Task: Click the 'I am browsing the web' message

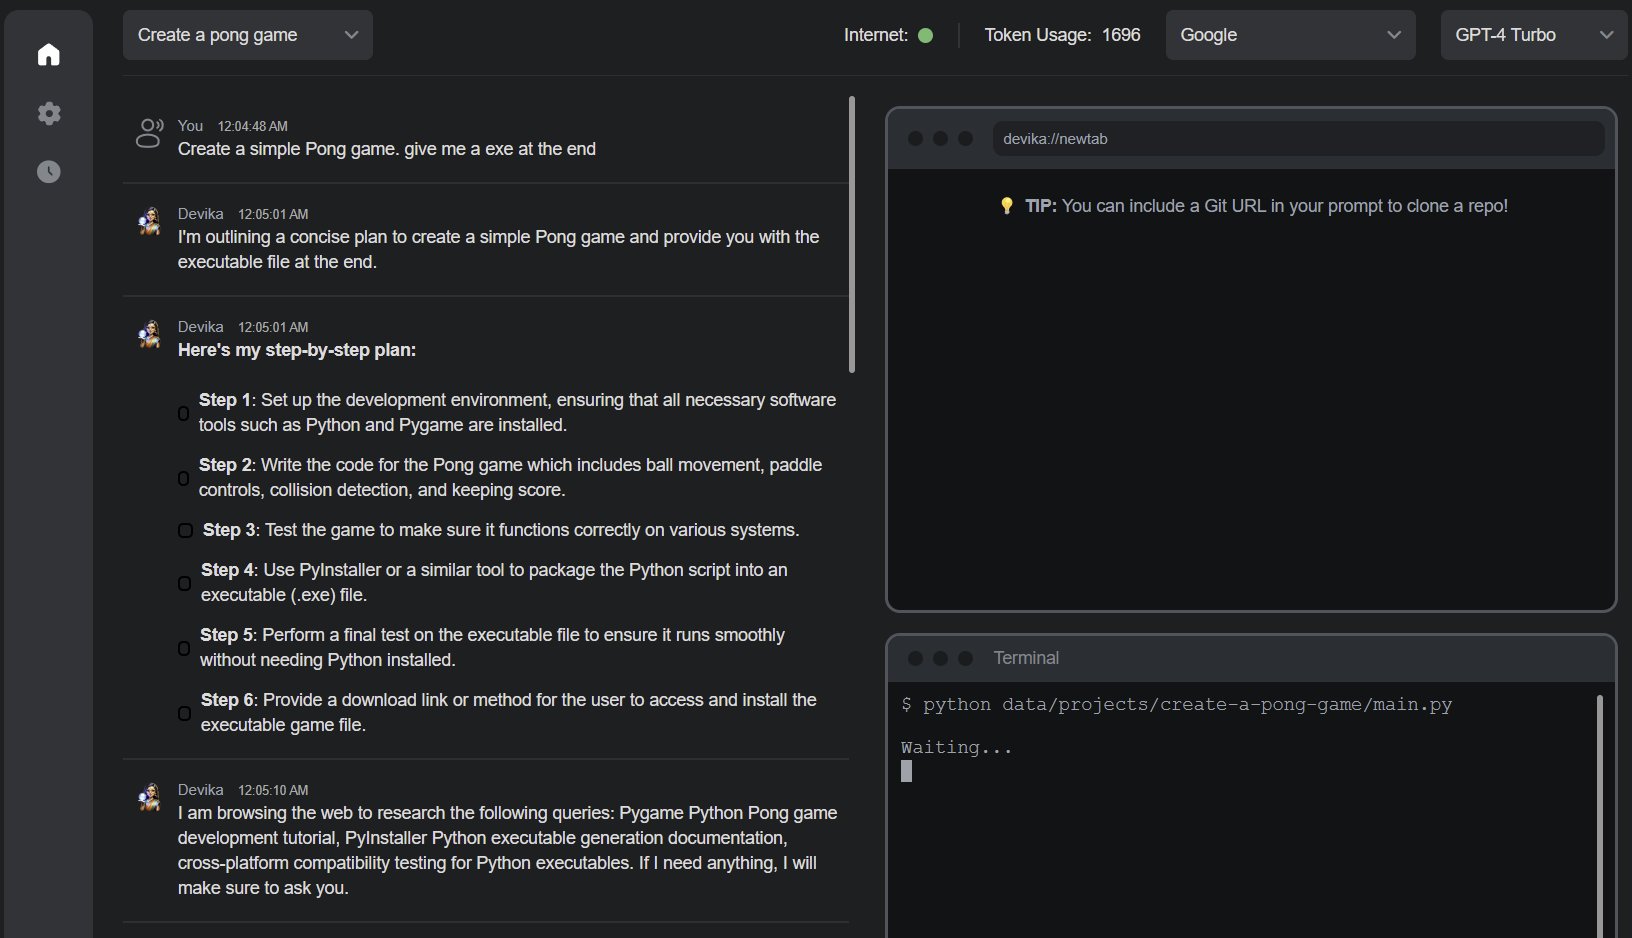Action: point(508,850)
